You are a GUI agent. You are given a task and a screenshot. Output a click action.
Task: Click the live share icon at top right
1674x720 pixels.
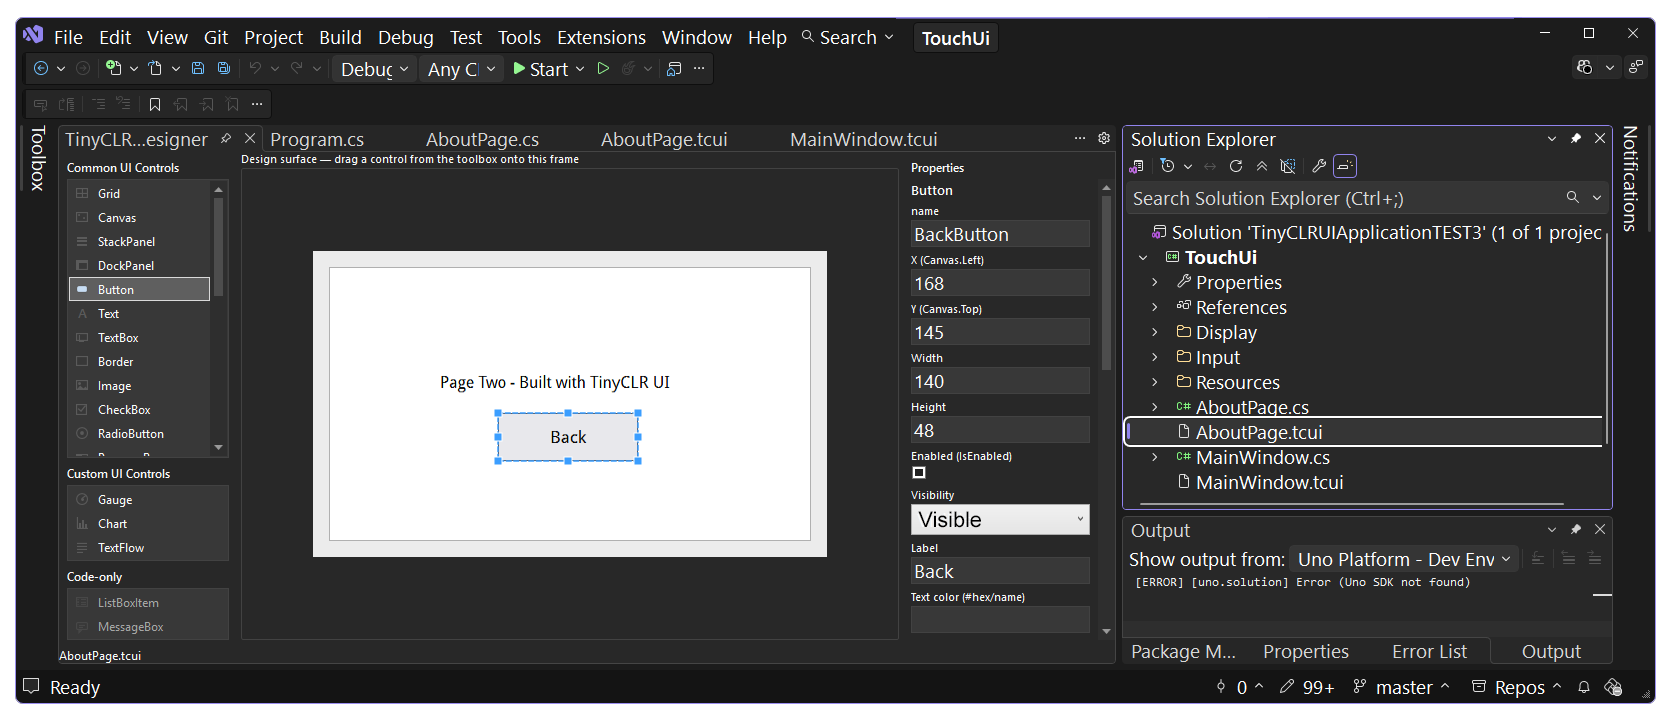(1636, 67)
